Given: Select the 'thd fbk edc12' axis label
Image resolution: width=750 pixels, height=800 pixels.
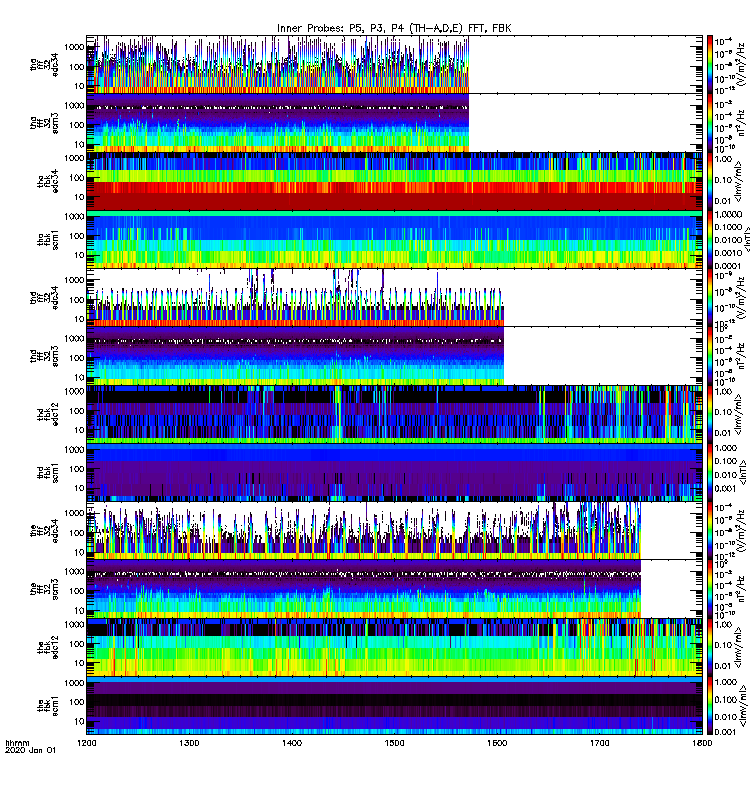Looking at the screenshot, I should tap(48, 414).
